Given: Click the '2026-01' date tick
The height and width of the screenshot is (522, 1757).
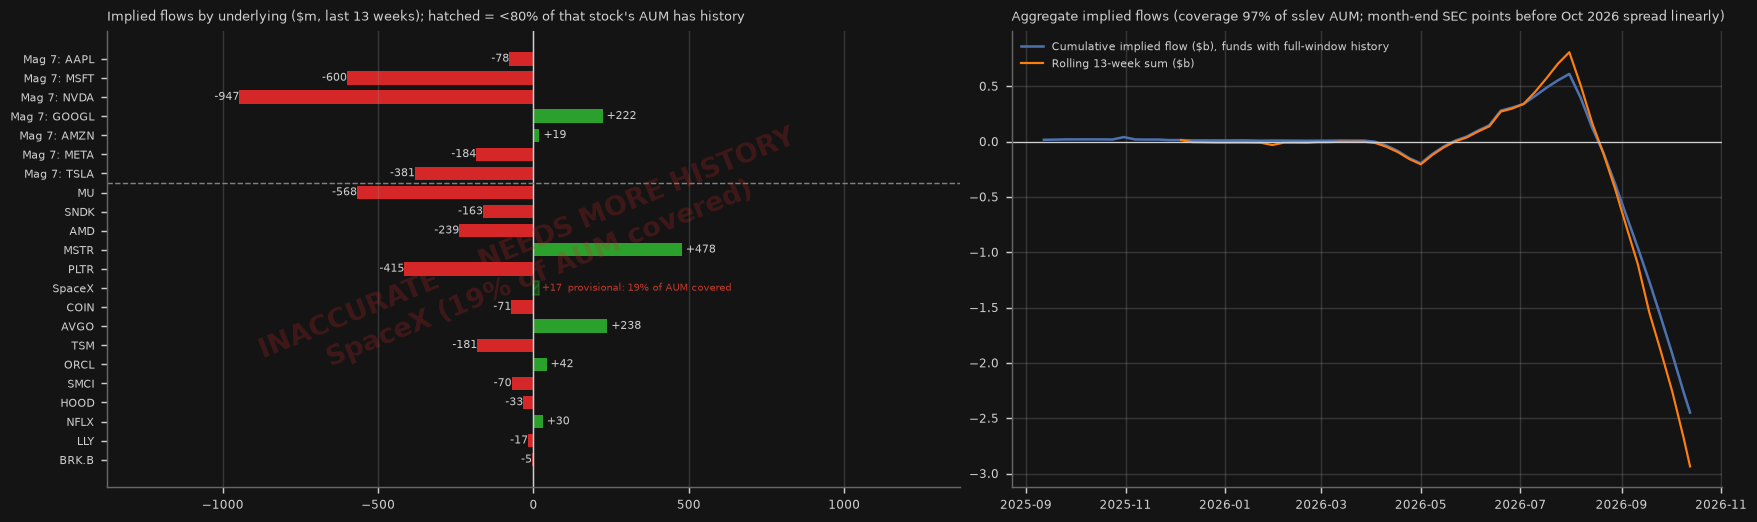Looking at the screenshot, I should point(1225,505).
